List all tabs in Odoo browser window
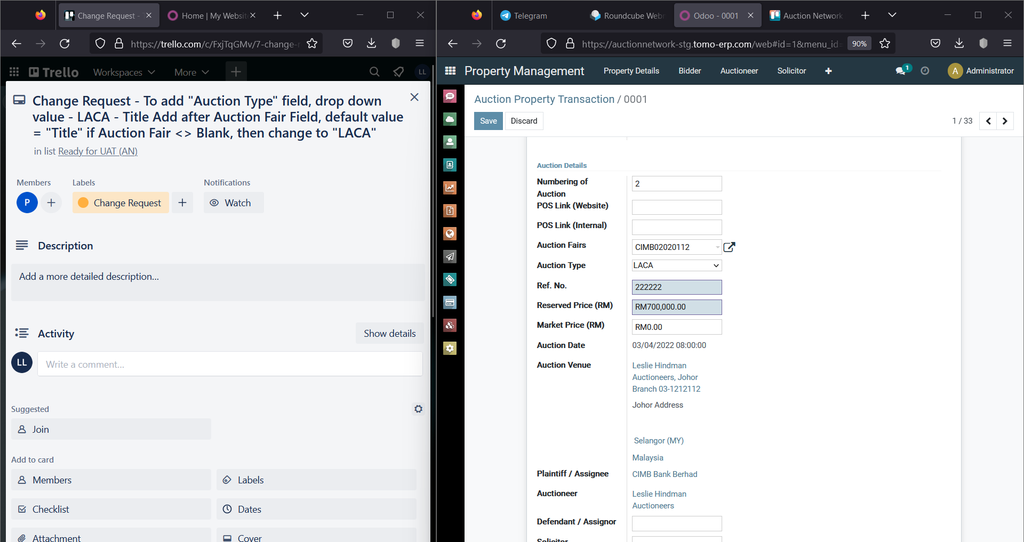Screen dimensions: 1024x542 892,15
